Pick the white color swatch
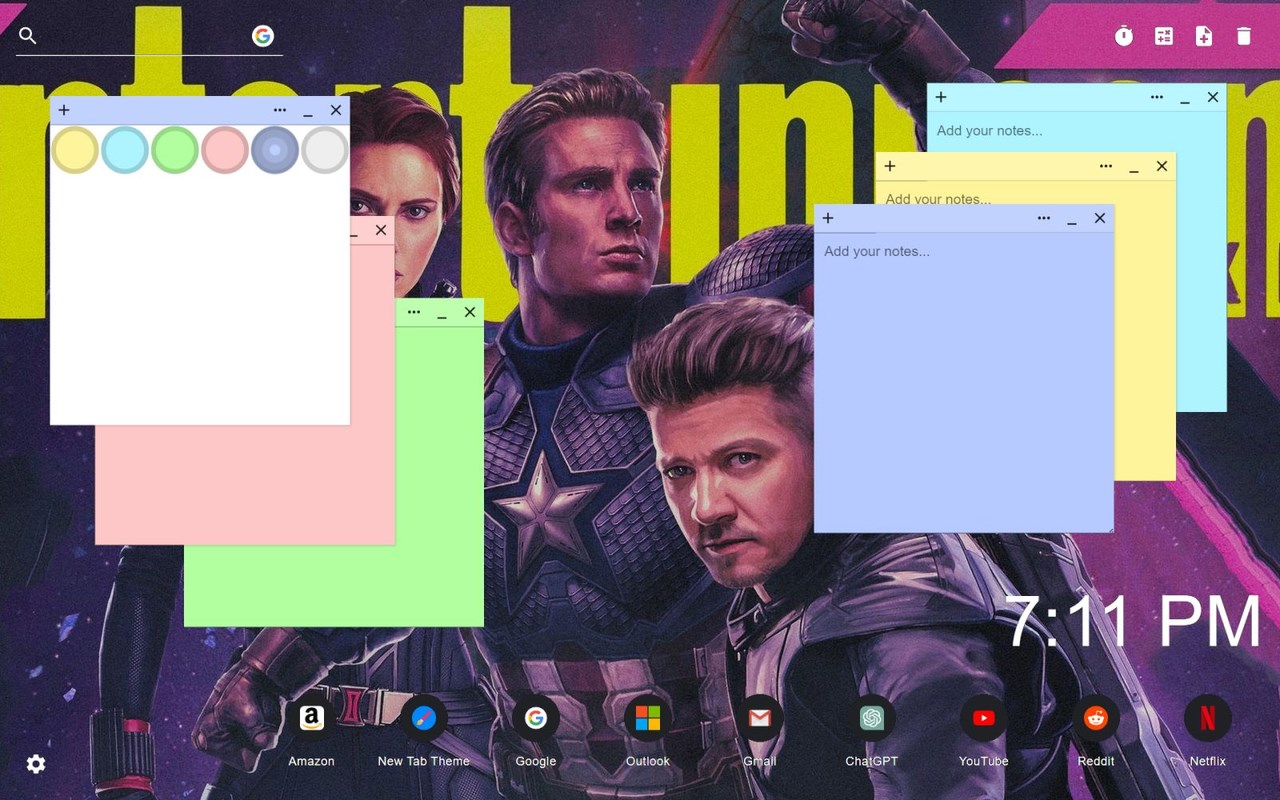1280x800 pixels. (x=325, y=150)
